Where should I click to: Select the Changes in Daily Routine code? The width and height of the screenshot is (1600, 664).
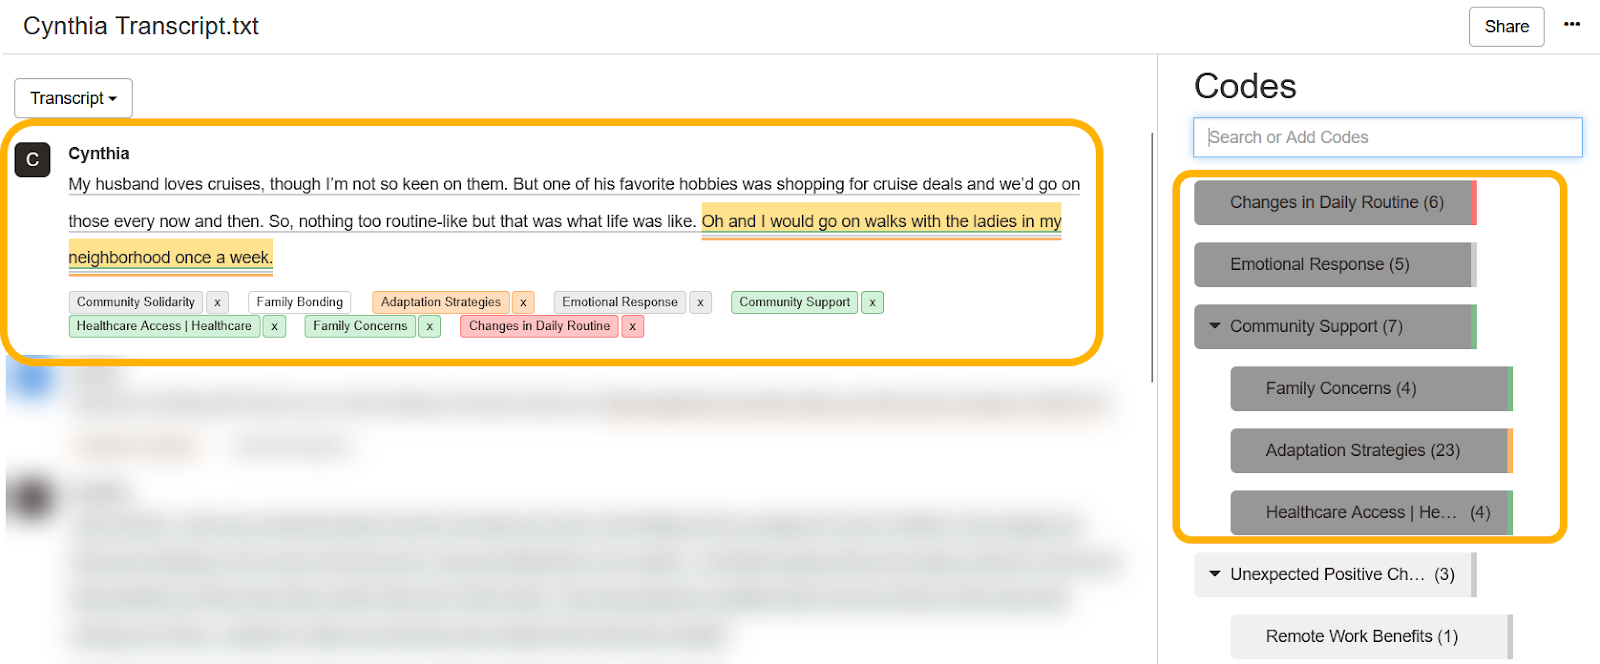1333,202
